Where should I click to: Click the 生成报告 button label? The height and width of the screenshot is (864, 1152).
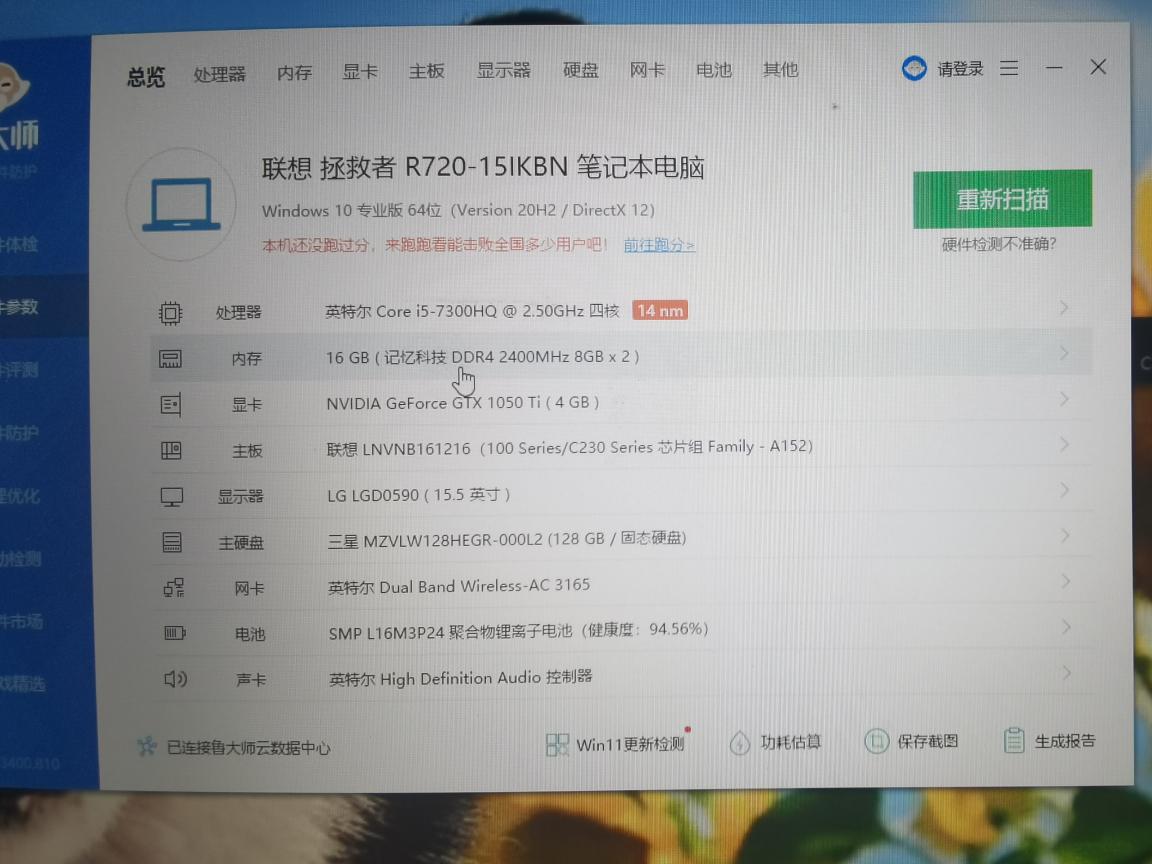1065,741
